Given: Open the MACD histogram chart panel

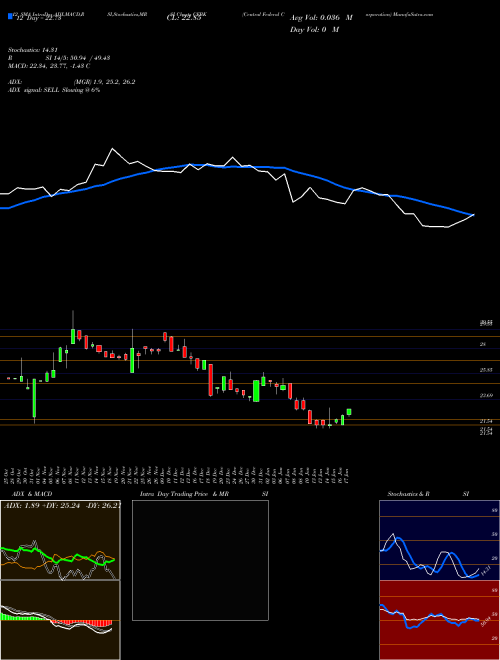Looking at the screenshot, I should 60,620.
